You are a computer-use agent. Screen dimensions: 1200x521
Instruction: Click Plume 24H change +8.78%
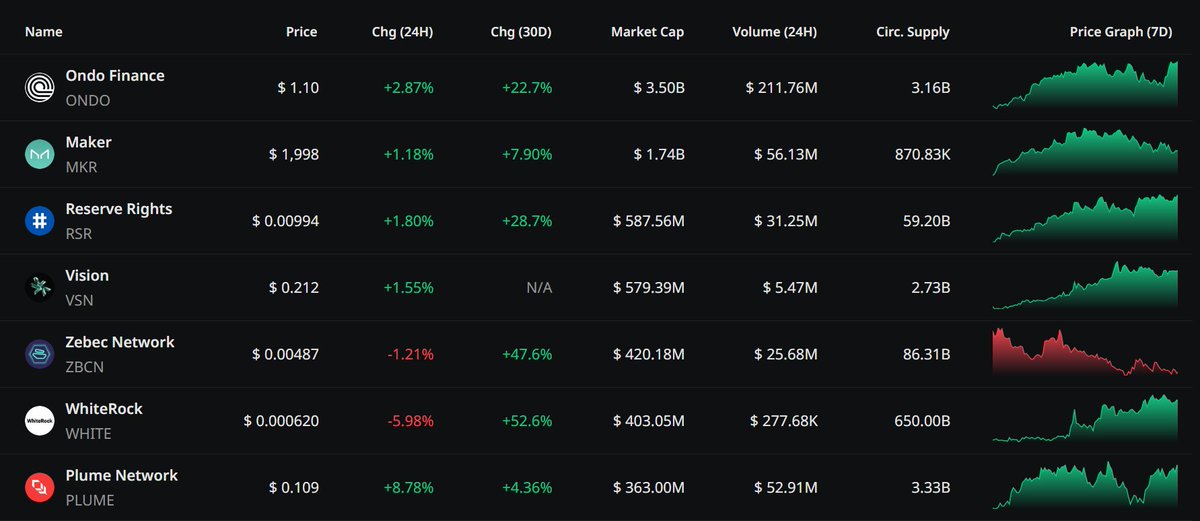pyautogui.click(x=408, y=488)
